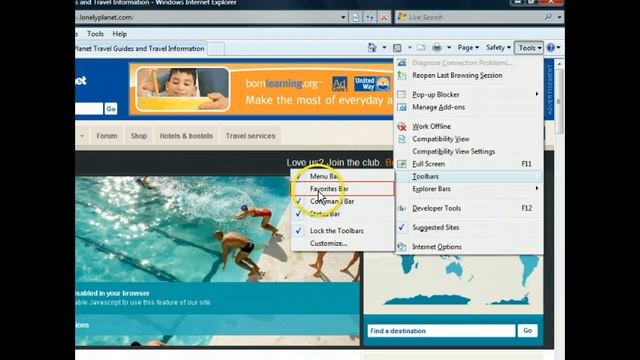Image resolution: width=640 pixels, height=360 pixels.
Task: Open the Safety dropdown menu
Action: 498,48
